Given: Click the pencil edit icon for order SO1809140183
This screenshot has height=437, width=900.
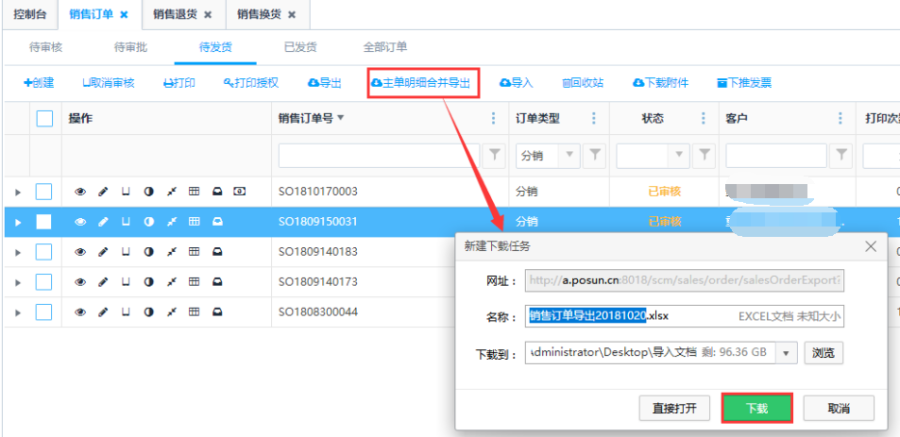Looking at the screenshot, I should pyautogui.click(x=103, y=252).
